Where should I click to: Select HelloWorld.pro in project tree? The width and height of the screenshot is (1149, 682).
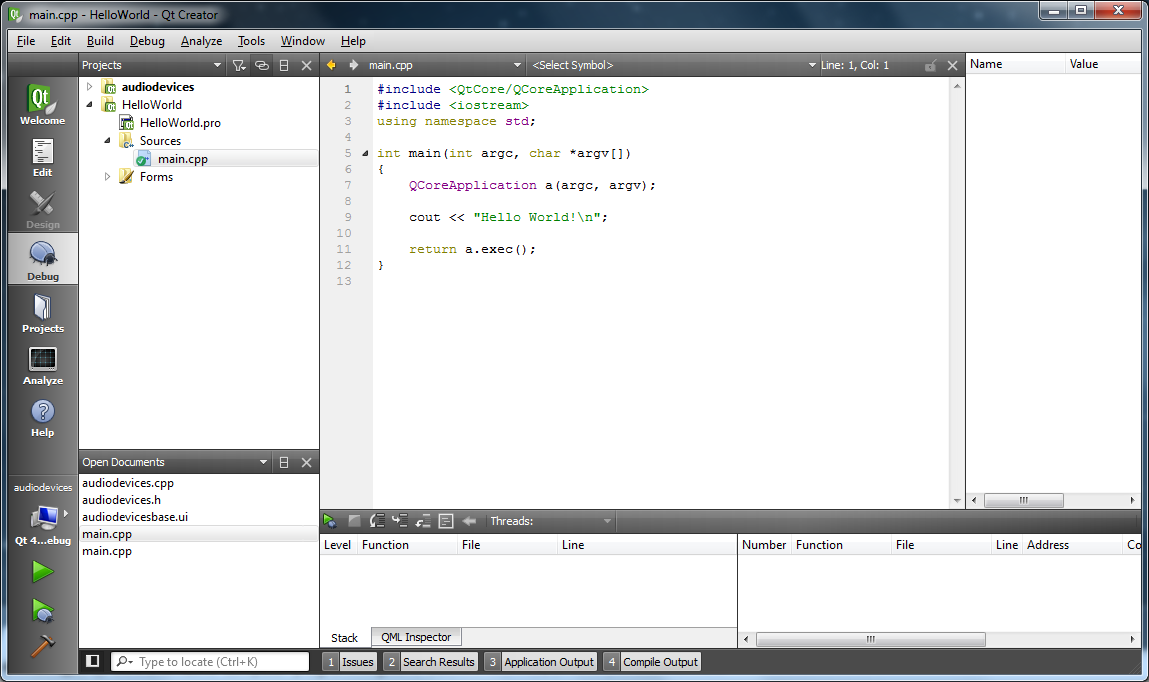point(180,123)
